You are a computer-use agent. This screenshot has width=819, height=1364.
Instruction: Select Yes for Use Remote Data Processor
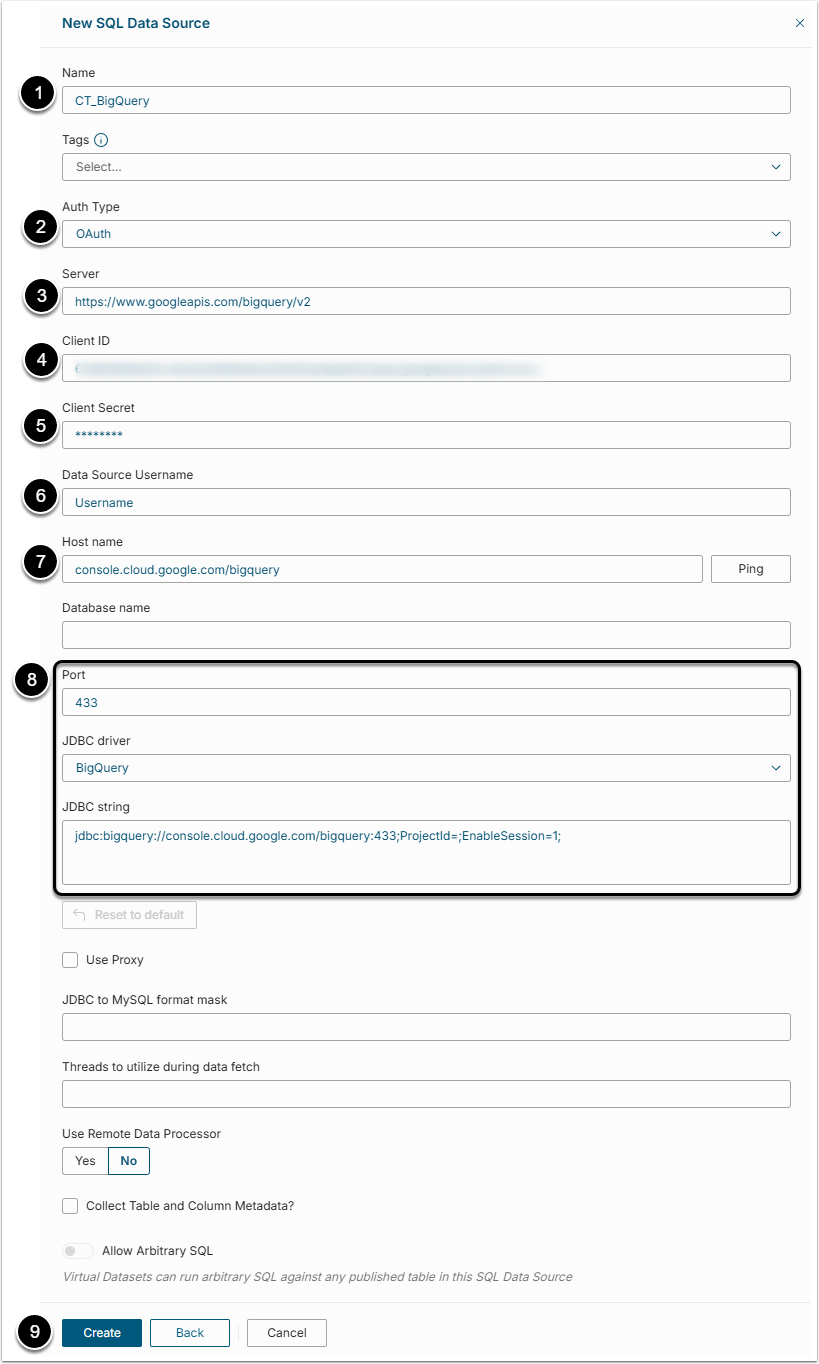85,1161
